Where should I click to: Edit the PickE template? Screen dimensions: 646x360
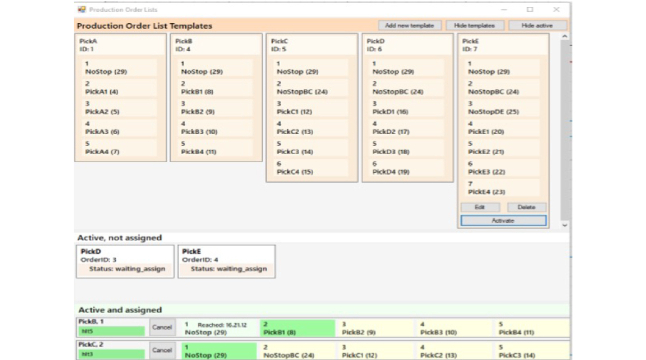point(480,207)
